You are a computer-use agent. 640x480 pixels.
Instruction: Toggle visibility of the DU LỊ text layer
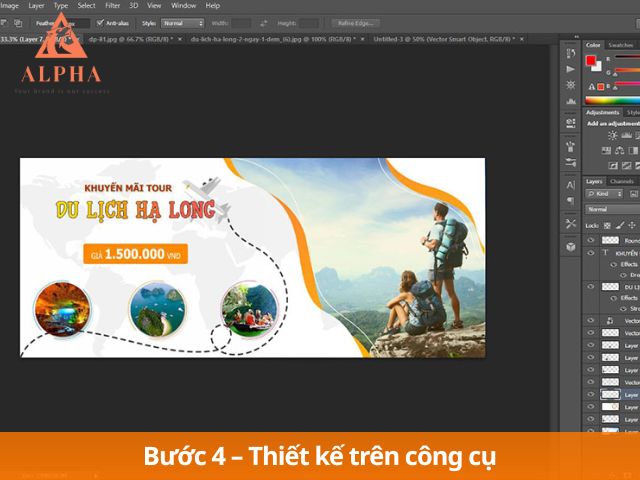tap(590, 287)
